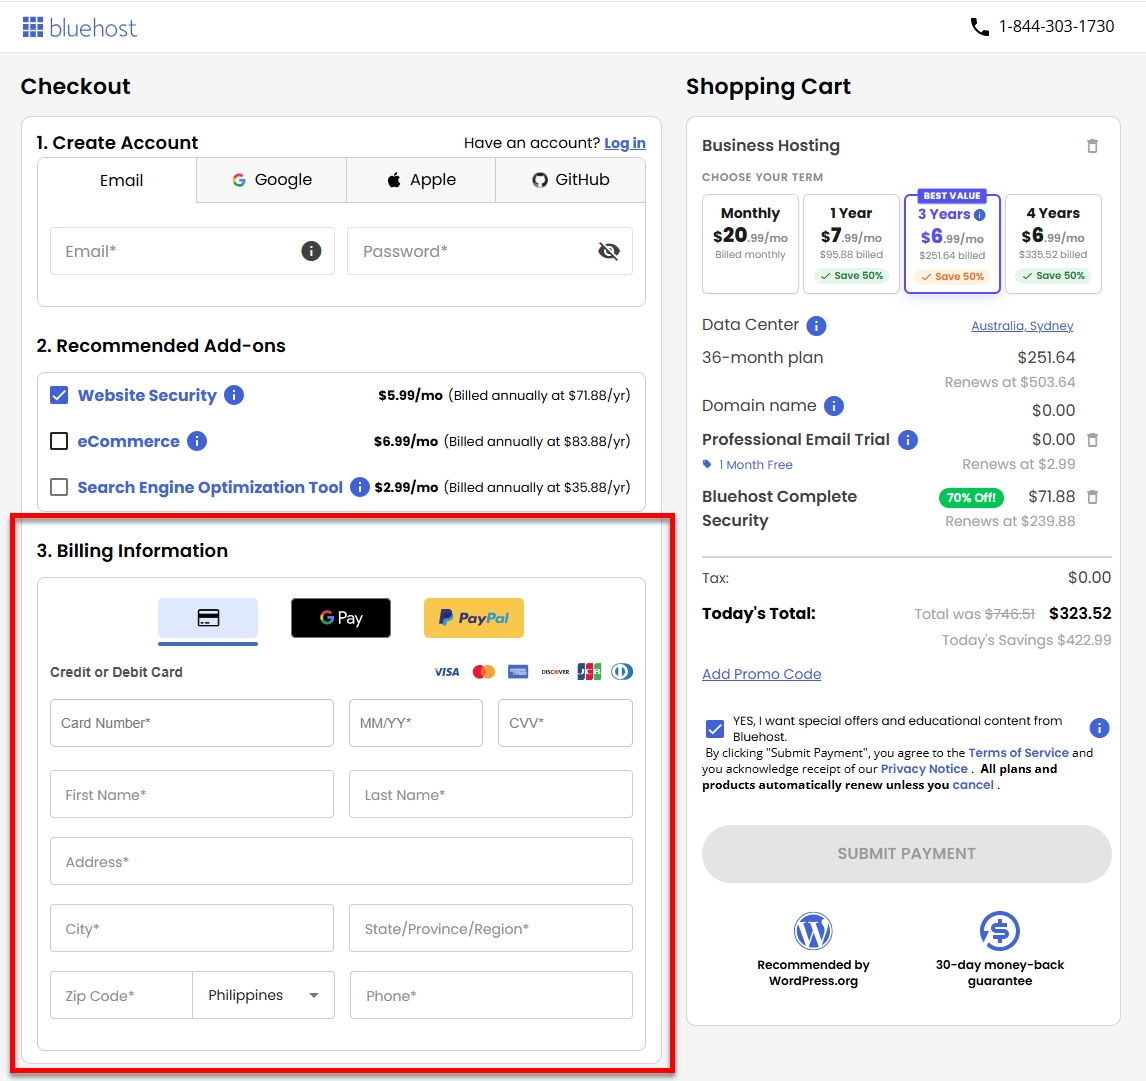Click the Diners Club logo
The image size is (1146, 1081).
[x=622, y=672]
